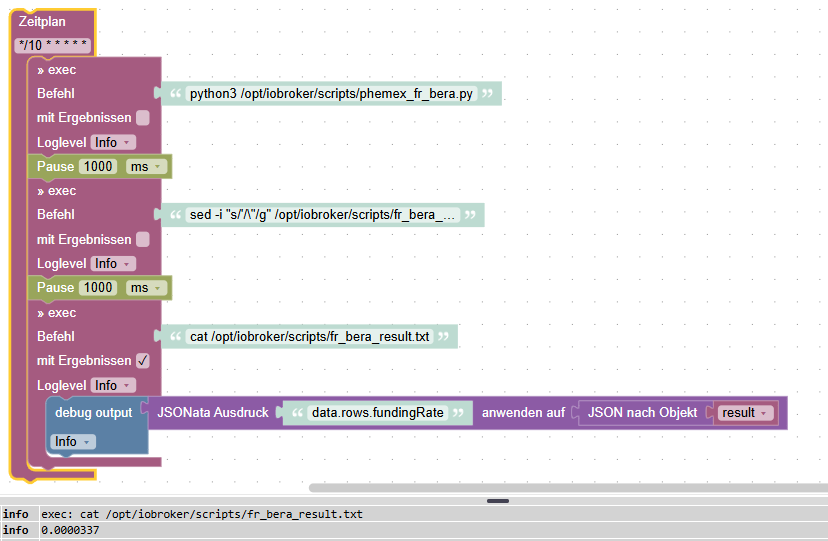Open Loglevel dropdown of the sed exec block
This screenshot has height=541, width=828.
click(113, 263)
